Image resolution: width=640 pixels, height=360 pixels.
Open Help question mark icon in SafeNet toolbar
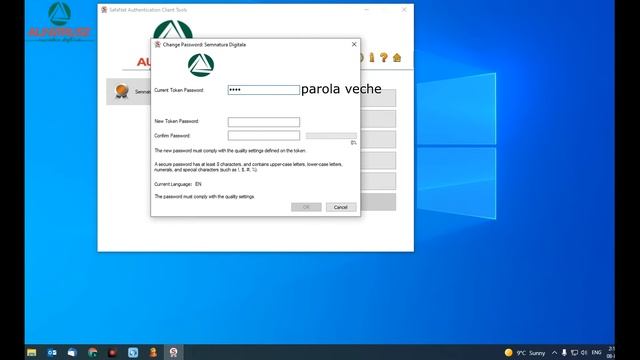(x=384, y=58)
